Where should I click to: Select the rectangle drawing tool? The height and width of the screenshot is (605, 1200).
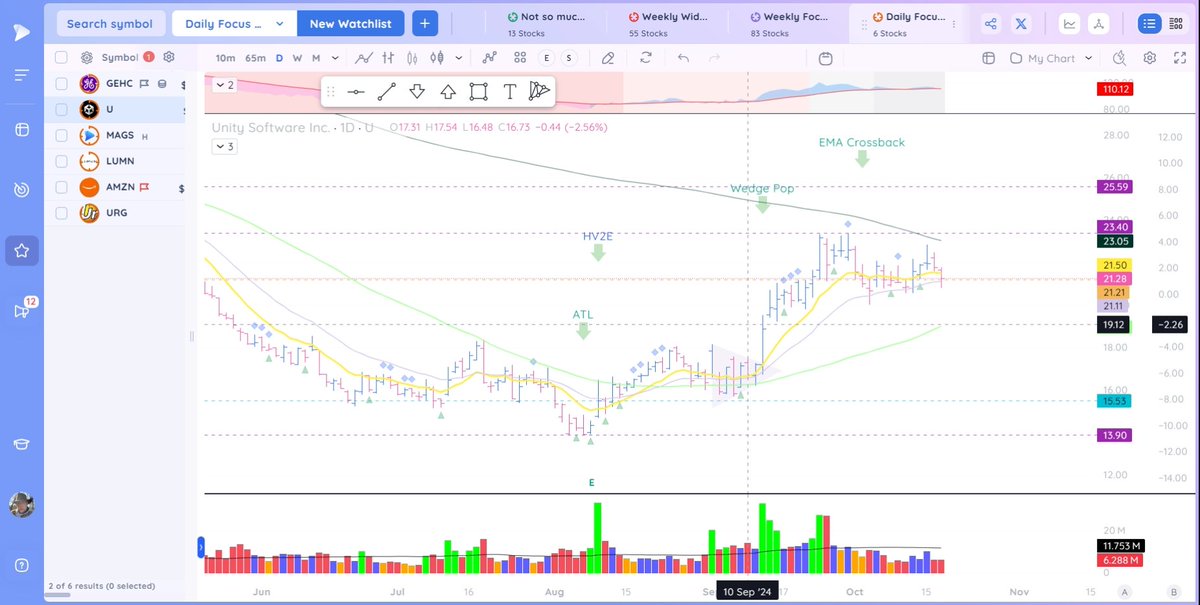[479, 92]
